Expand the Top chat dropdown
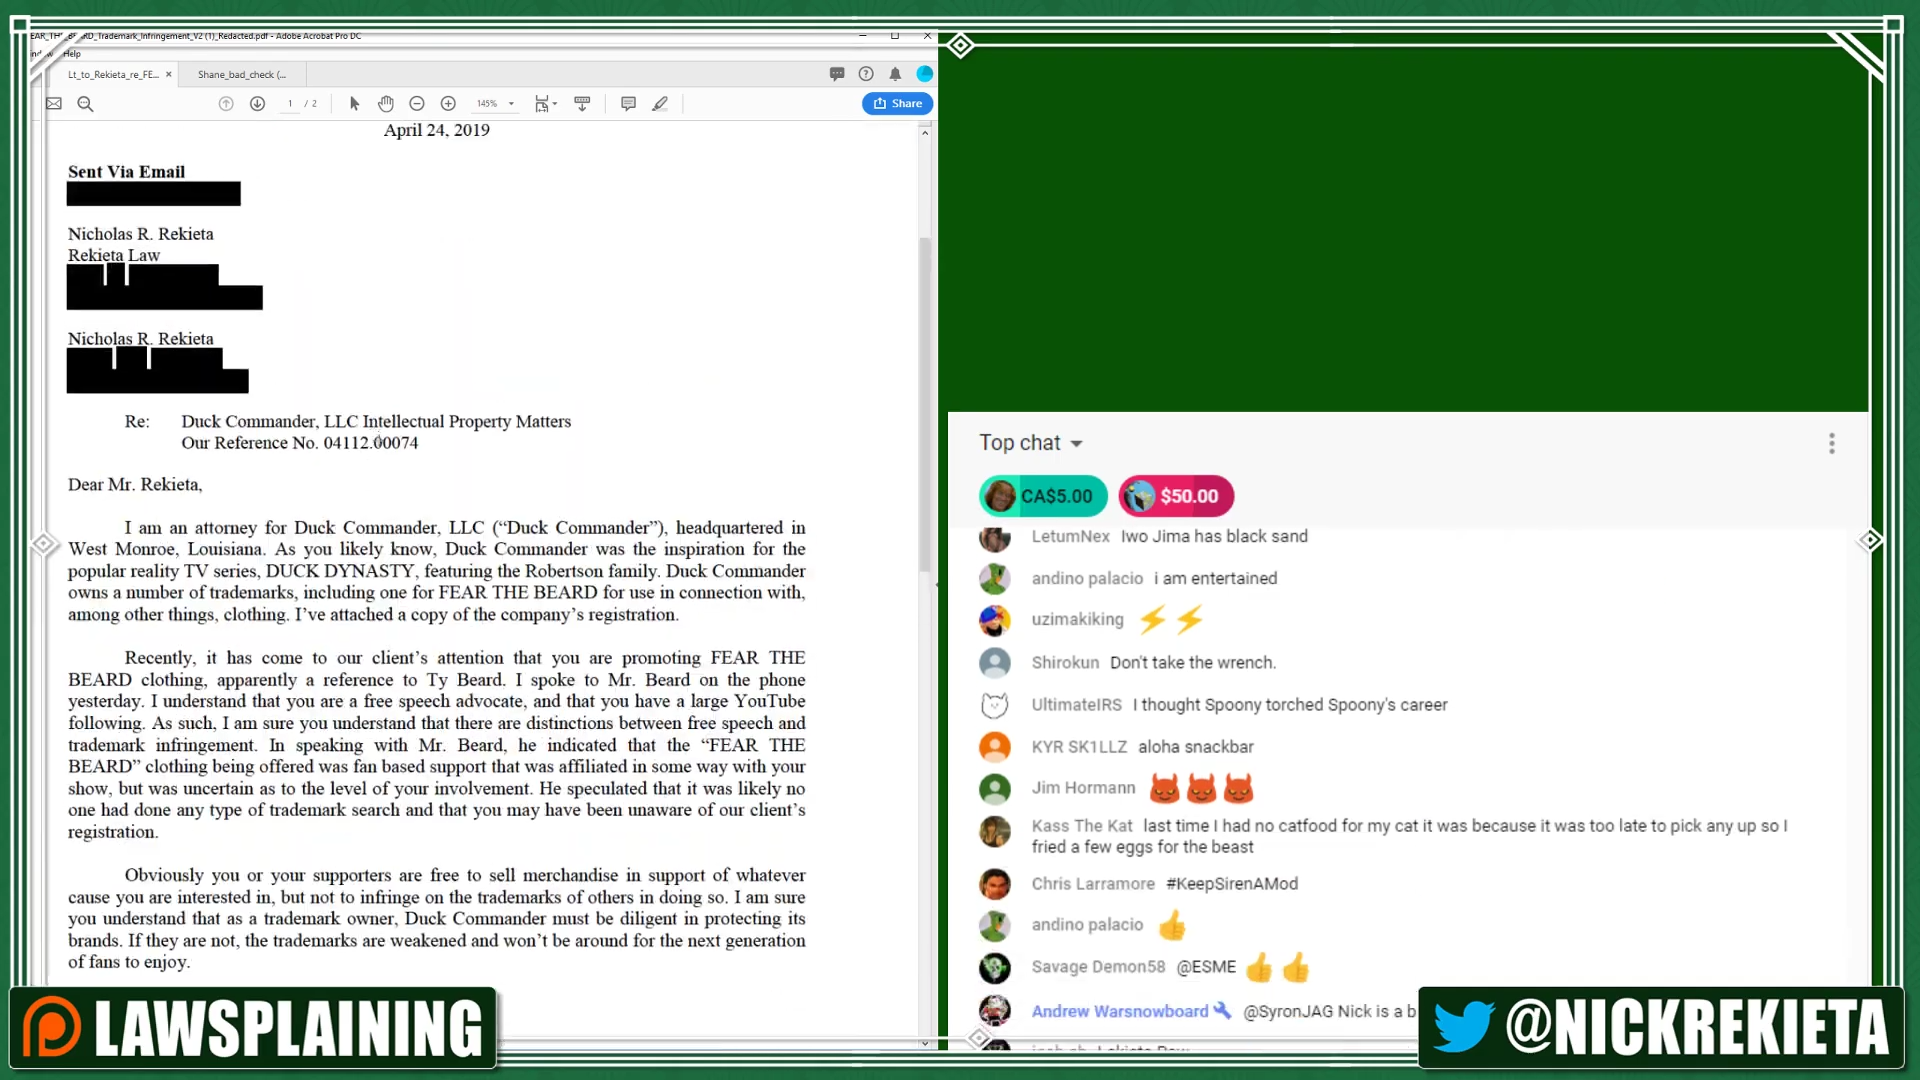 (x=1031, y=443)
